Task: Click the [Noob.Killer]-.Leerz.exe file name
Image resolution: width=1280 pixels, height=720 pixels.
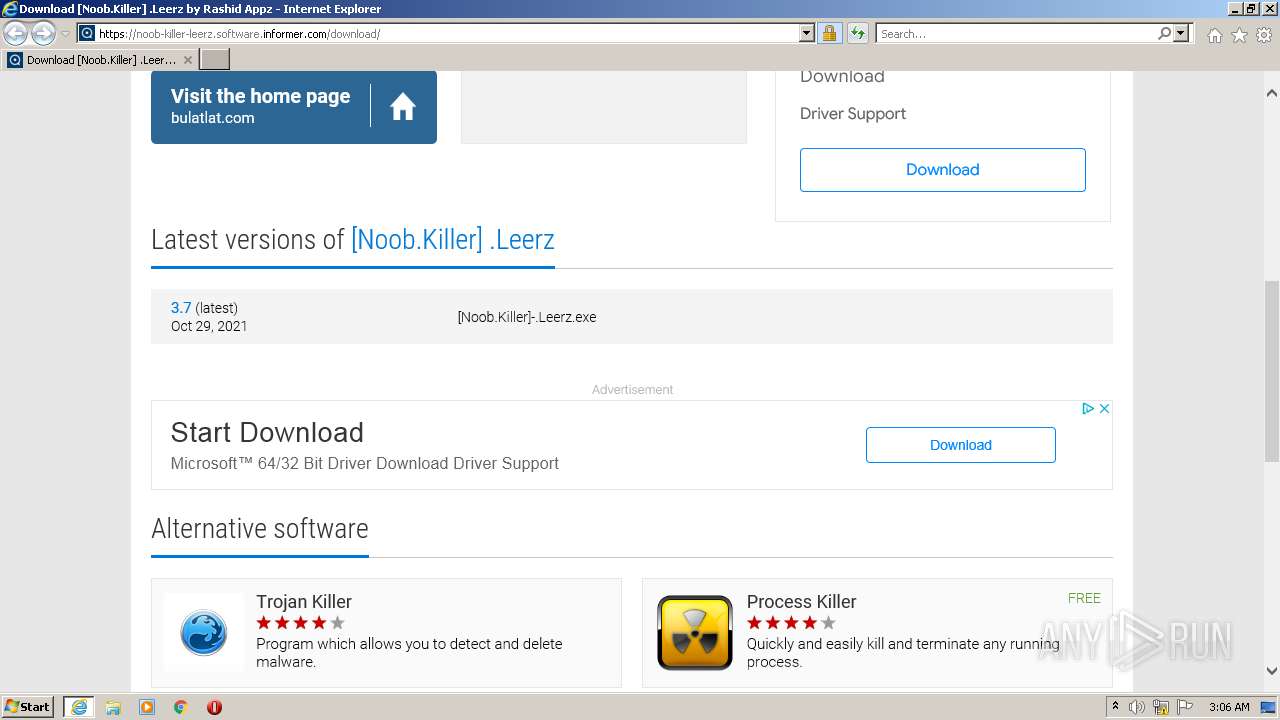Action: tap(527, 317)
